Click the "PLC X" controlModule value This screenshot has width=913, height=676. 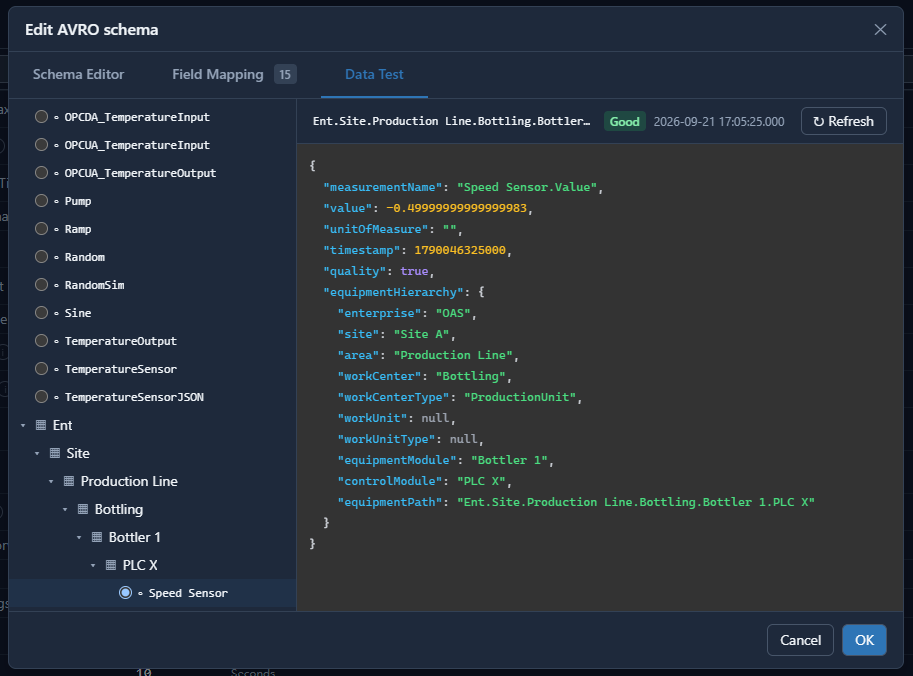pos(481,480)
